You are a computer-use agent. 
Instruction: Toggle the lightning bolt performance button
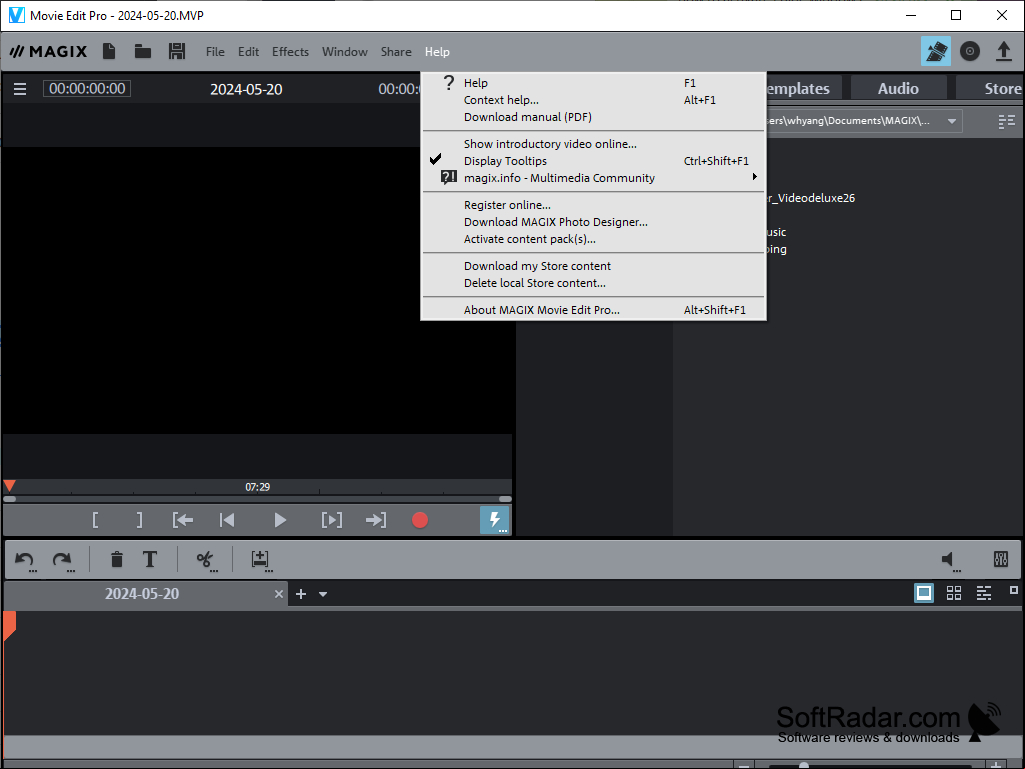coord(495,521)
